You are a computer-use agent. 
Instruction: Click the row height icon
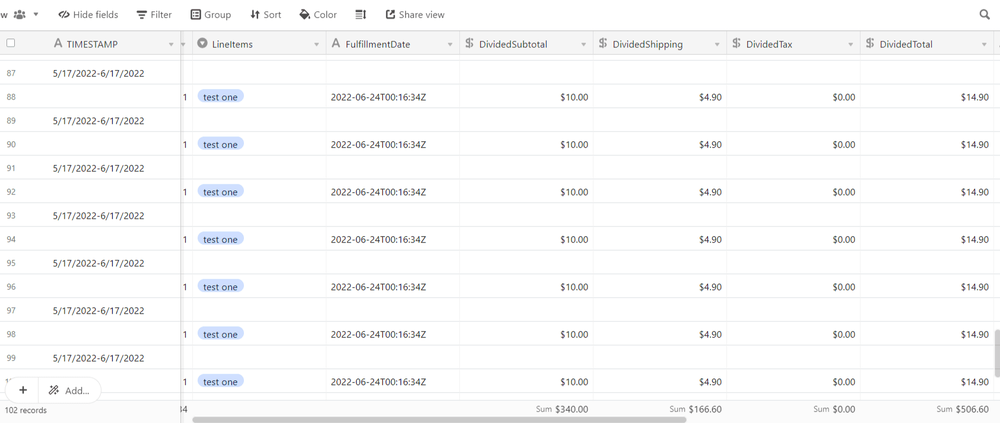(361, 15)
